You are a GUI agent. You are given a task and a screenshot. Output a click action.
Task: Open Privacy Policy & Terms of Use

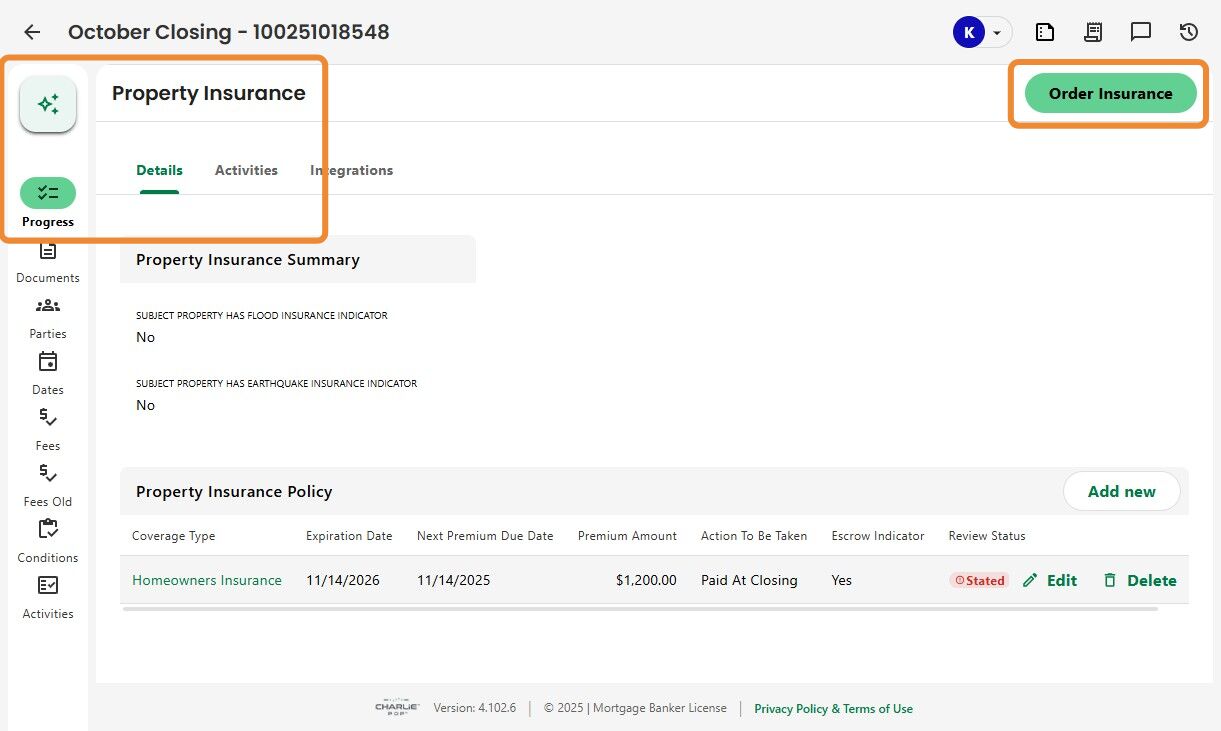(833, 709)
